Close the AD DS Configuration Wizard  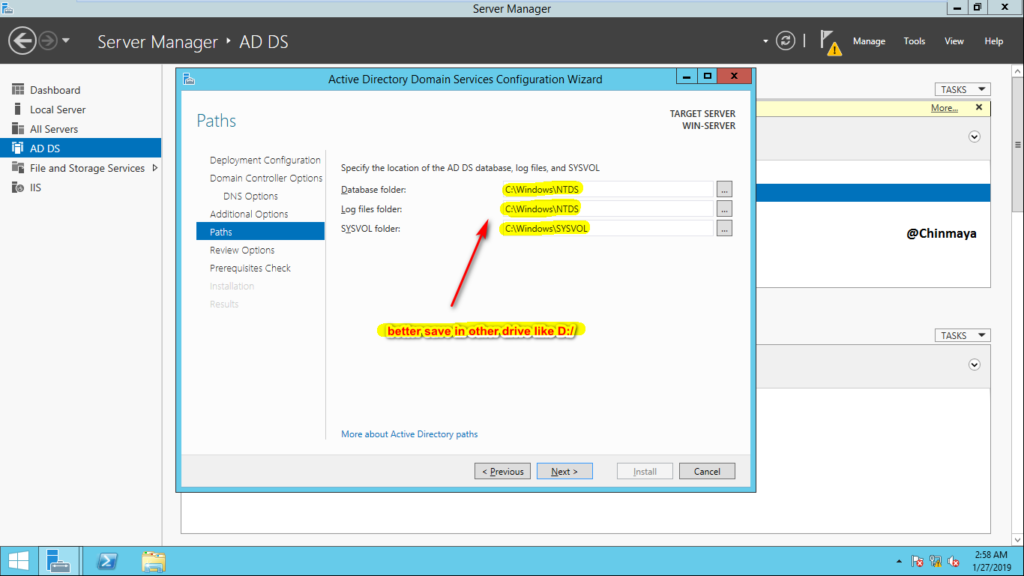coord(734,76)
